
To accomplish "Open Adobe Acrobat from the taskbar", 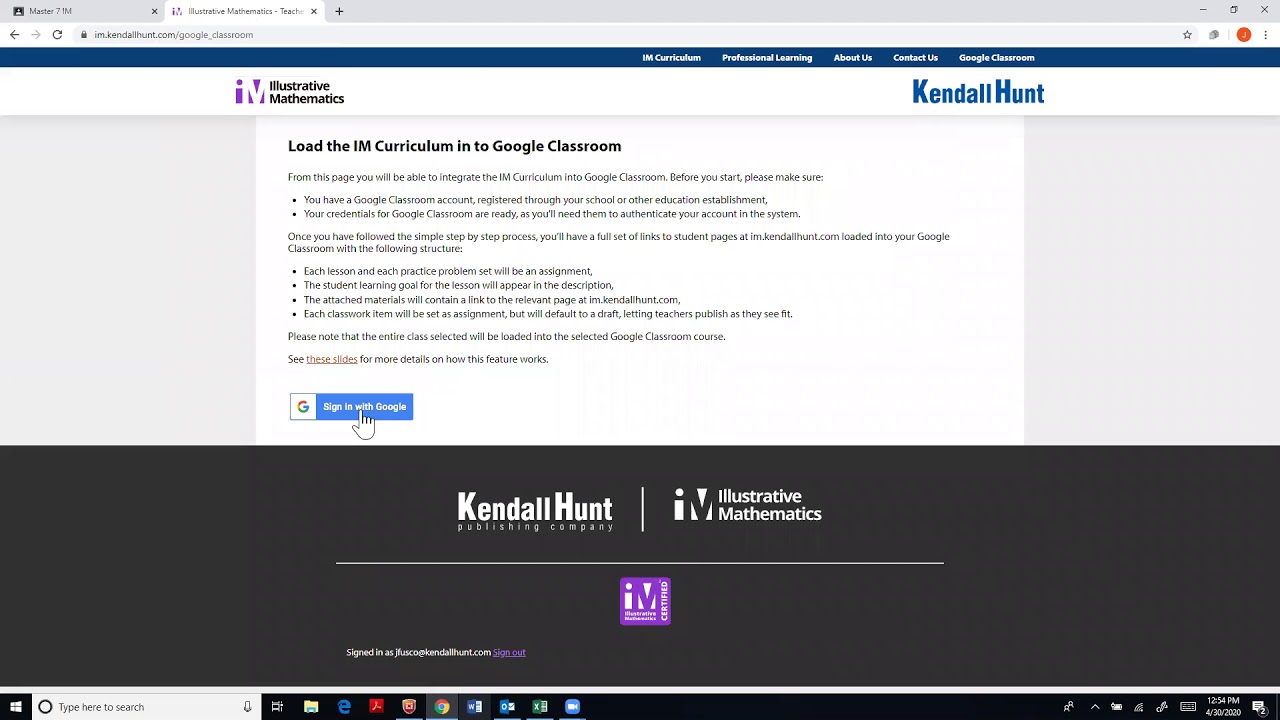I will 376,707.
